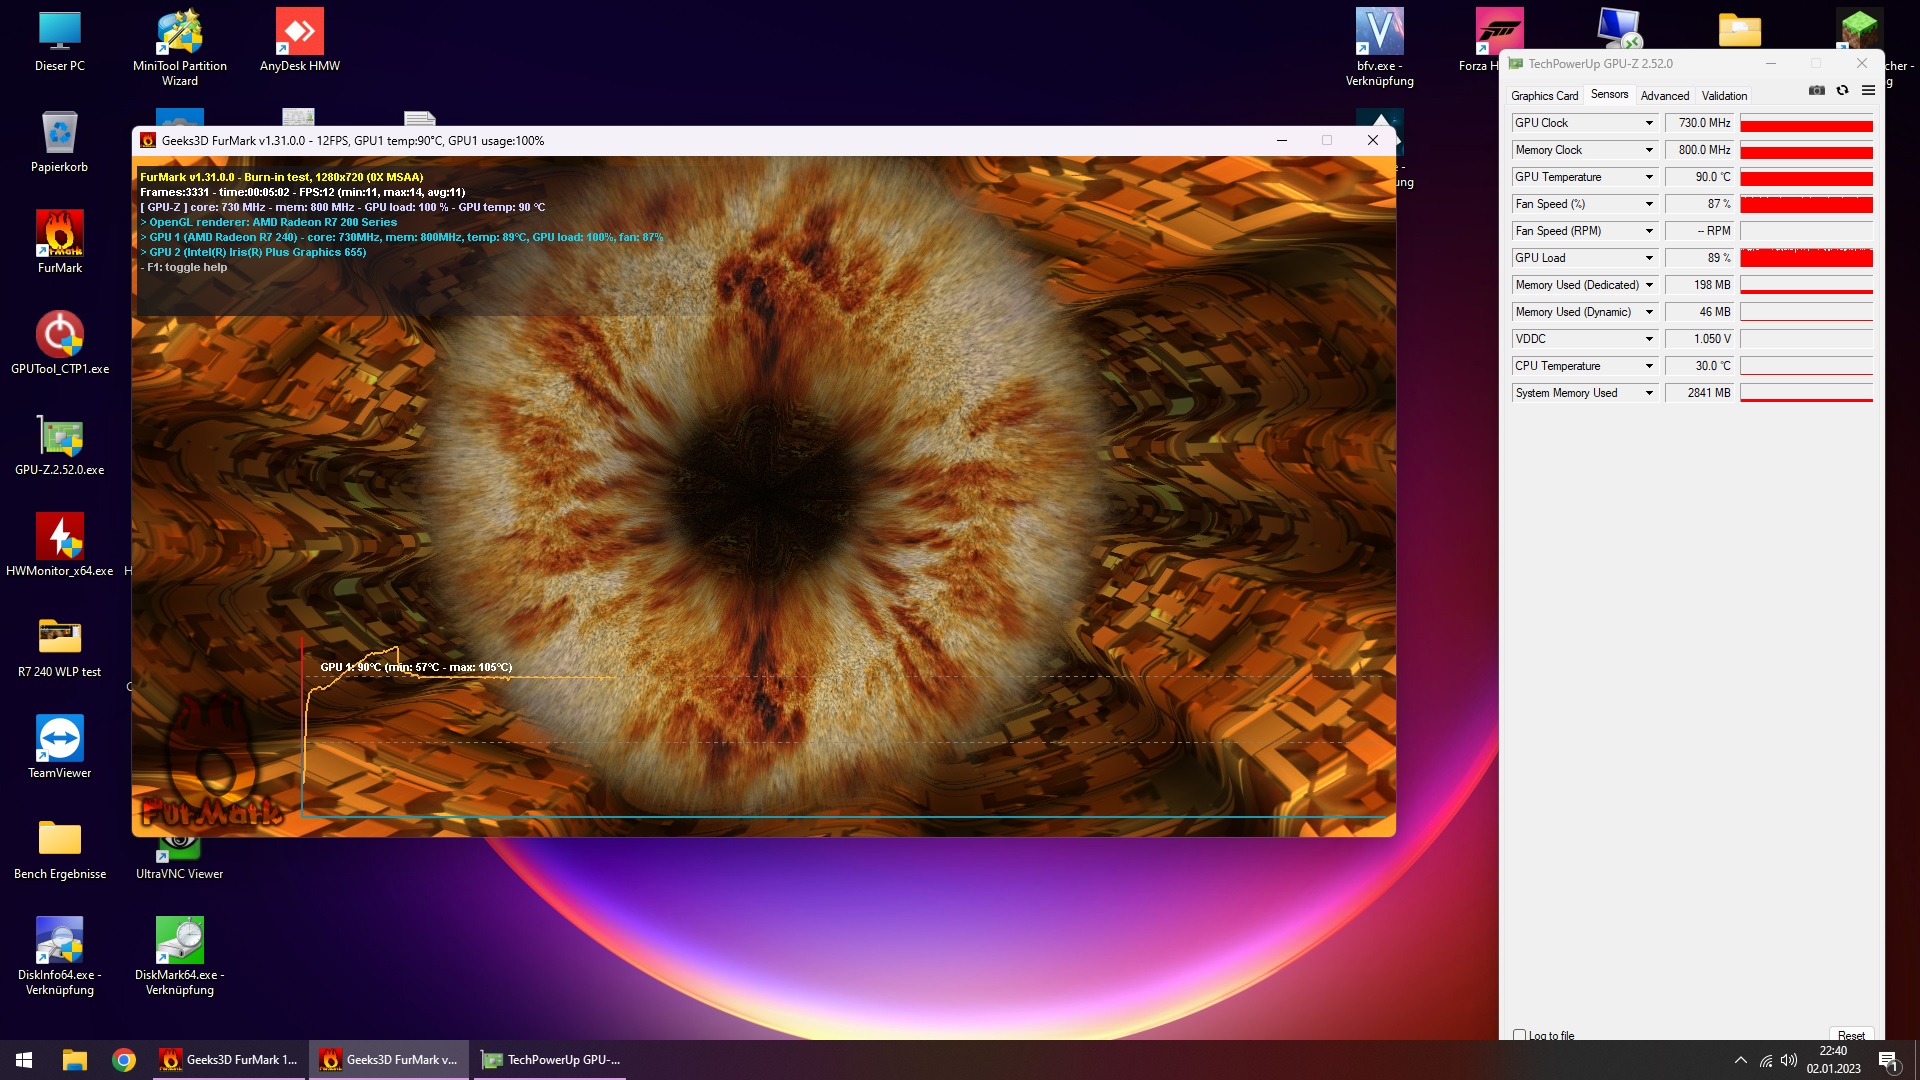Open the Validation tab
Screen dimensions: 1920x1080
[1724, 96]
